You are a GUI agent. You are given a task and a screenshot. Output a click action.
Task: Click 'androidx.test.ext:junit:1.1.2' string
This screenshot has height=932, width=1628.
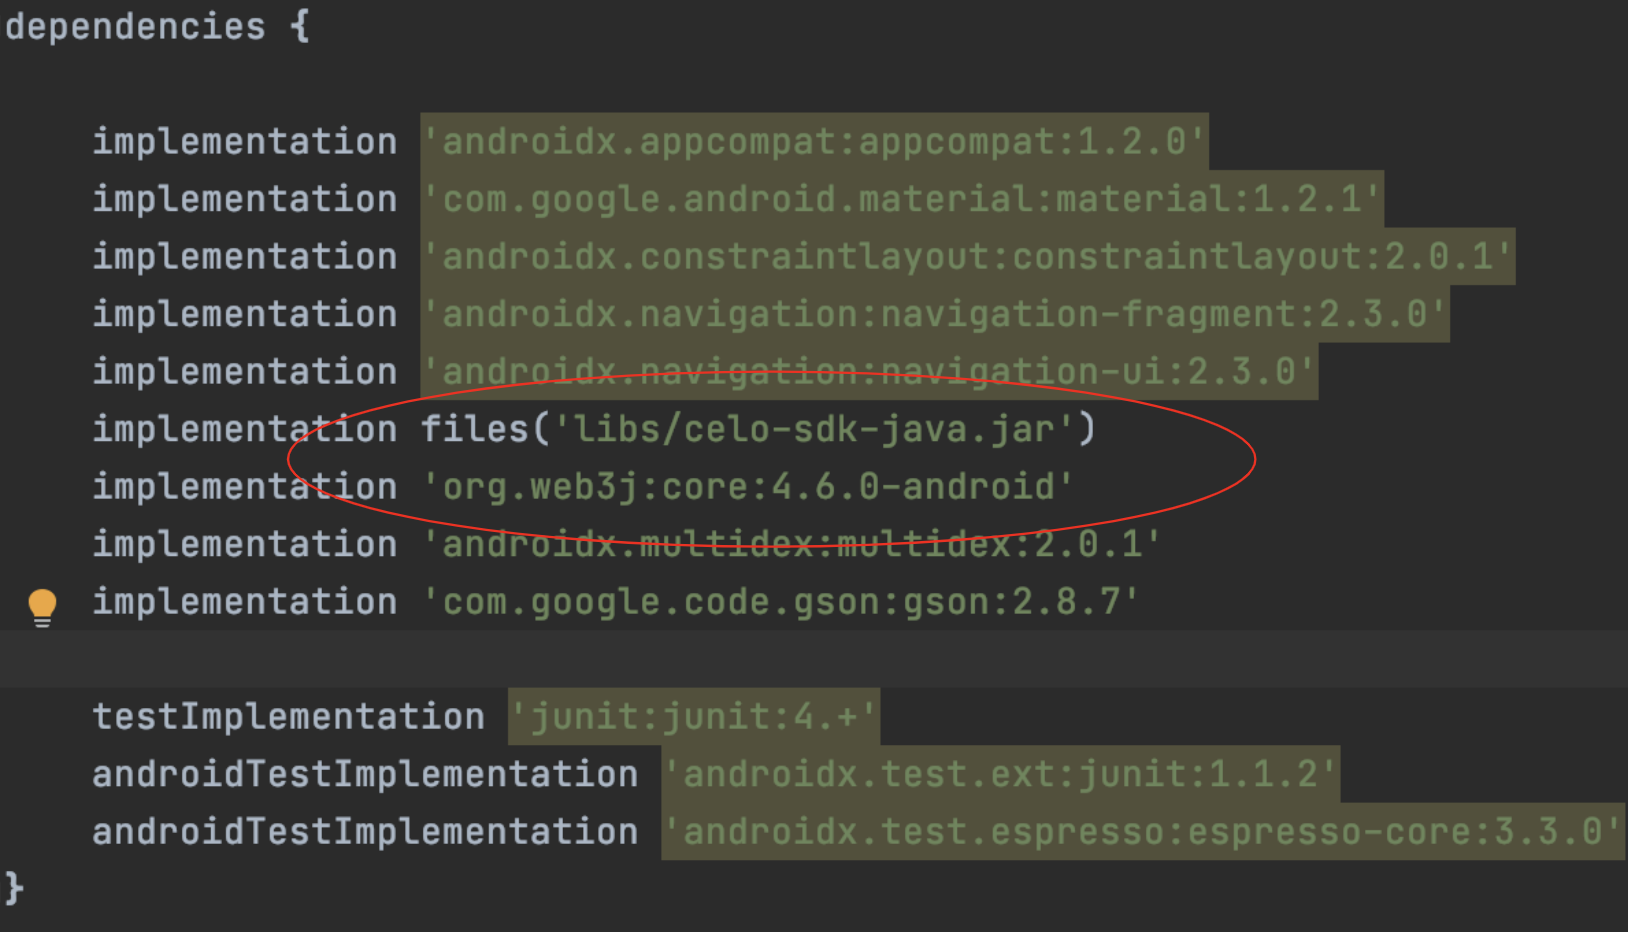coord(1000,774)
